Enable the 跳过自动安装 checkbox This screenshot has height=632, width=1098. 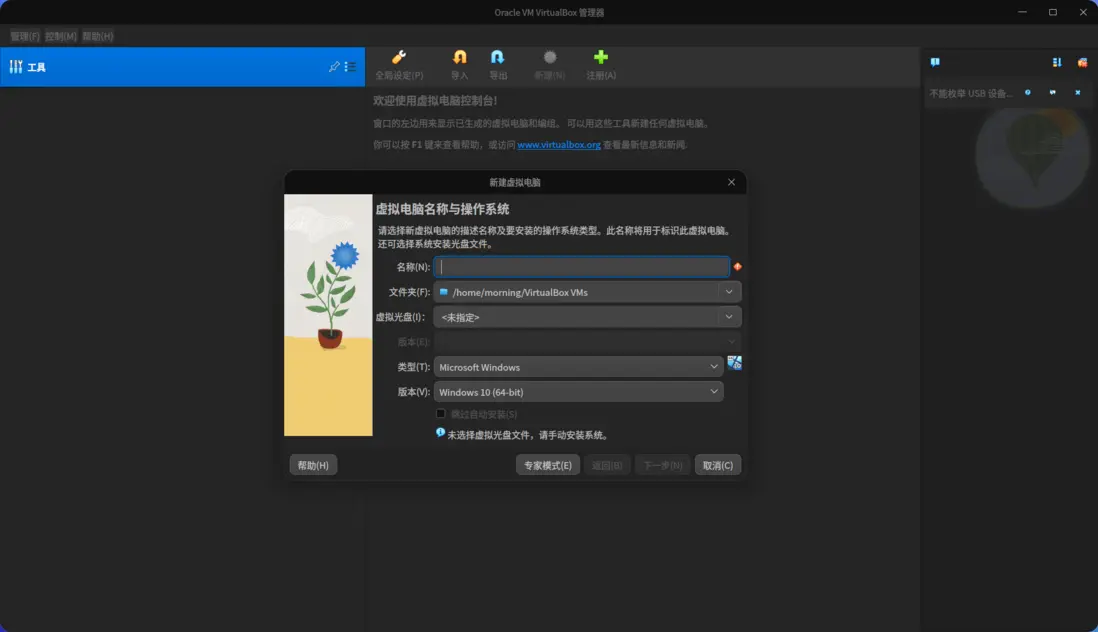point(440,413)
